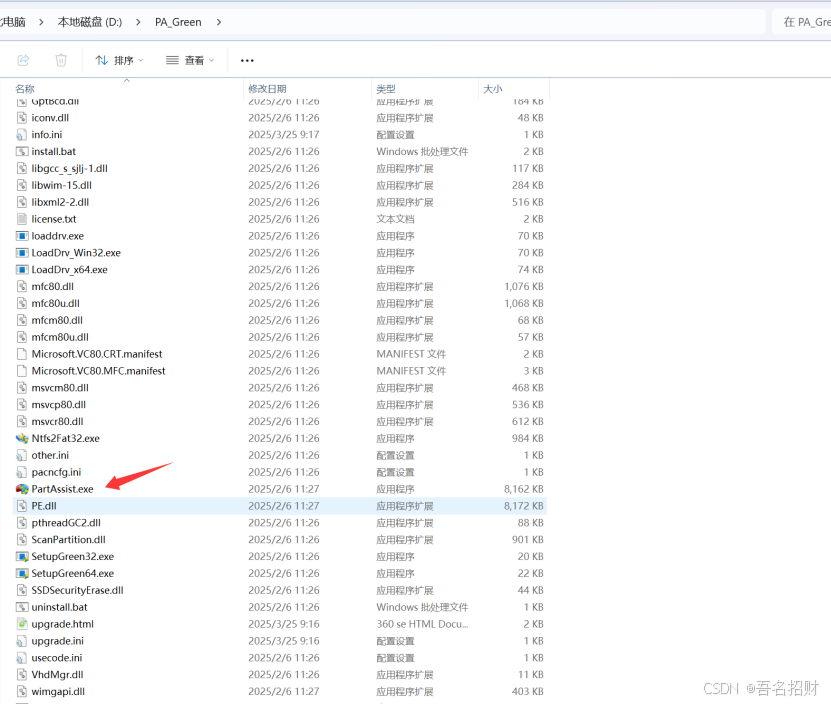
Task: Select the install.bat file icon
Action: (22, 152)
